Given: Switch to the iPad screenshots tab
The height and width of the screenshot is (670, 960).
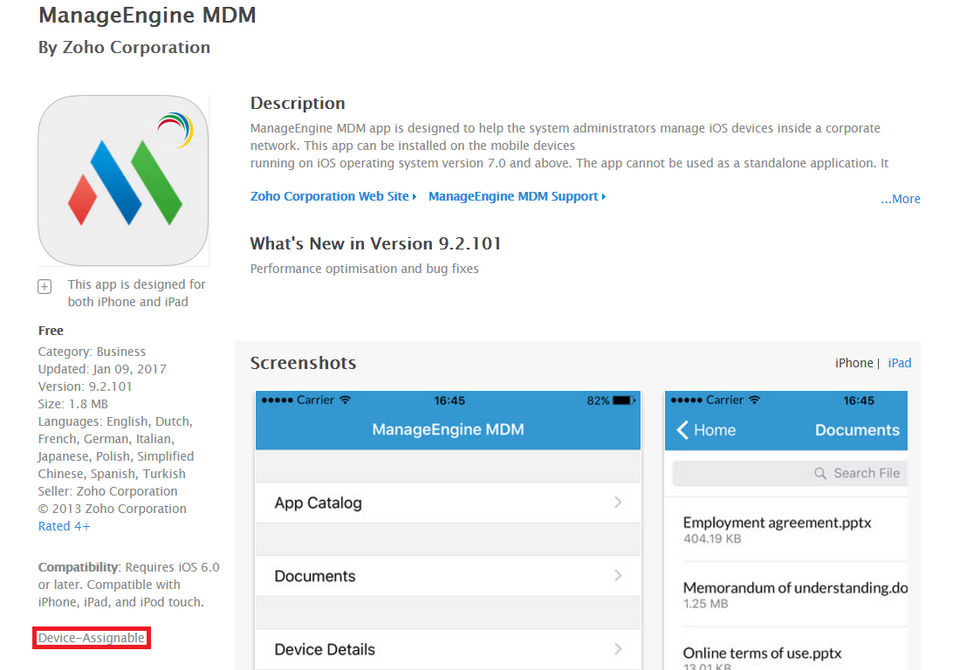Looking at the screenshot, I should click(900, 363).
